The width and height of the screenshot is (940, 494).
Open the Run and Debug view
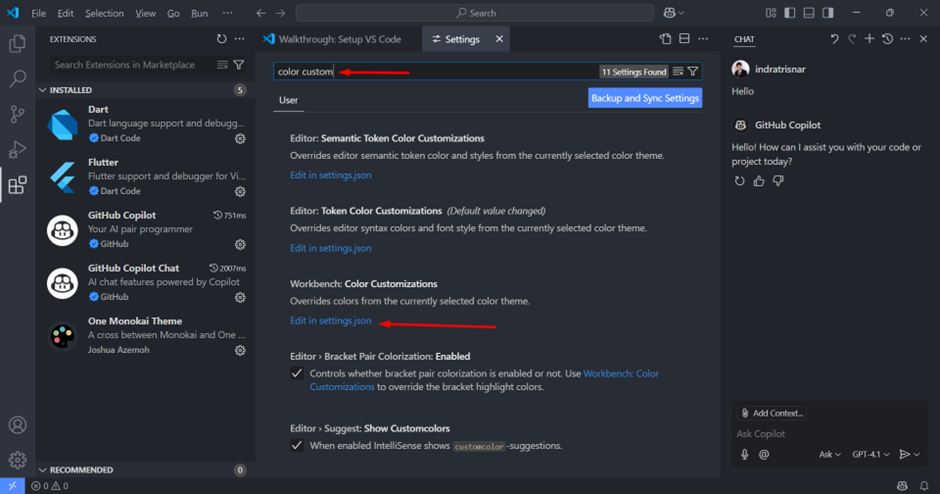(x=17, y=149)
